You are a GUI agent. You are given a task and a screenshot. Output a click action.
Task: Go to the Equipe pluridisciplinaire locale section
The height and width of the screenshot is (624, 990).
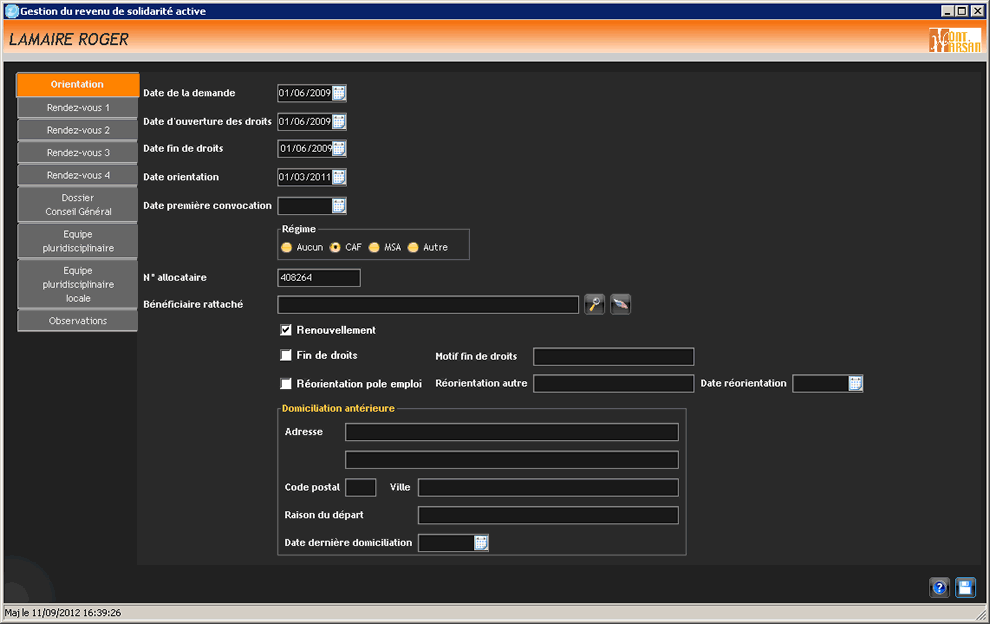(78, 284)
